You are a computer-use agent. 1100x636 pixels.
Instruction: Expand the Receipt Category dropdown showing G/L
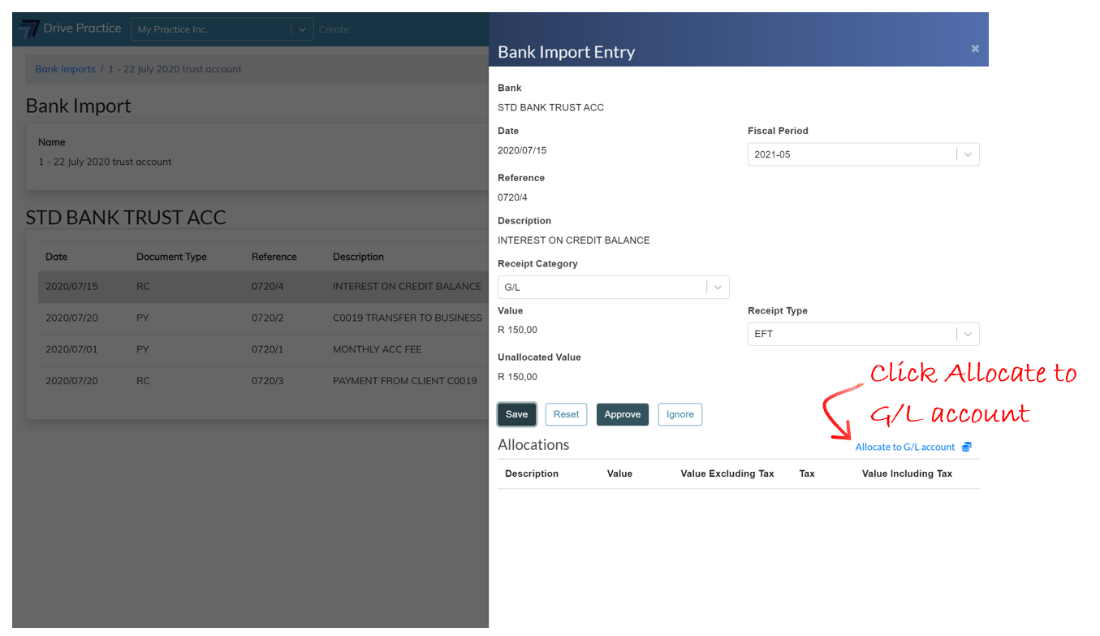click(x=613, y=287)
